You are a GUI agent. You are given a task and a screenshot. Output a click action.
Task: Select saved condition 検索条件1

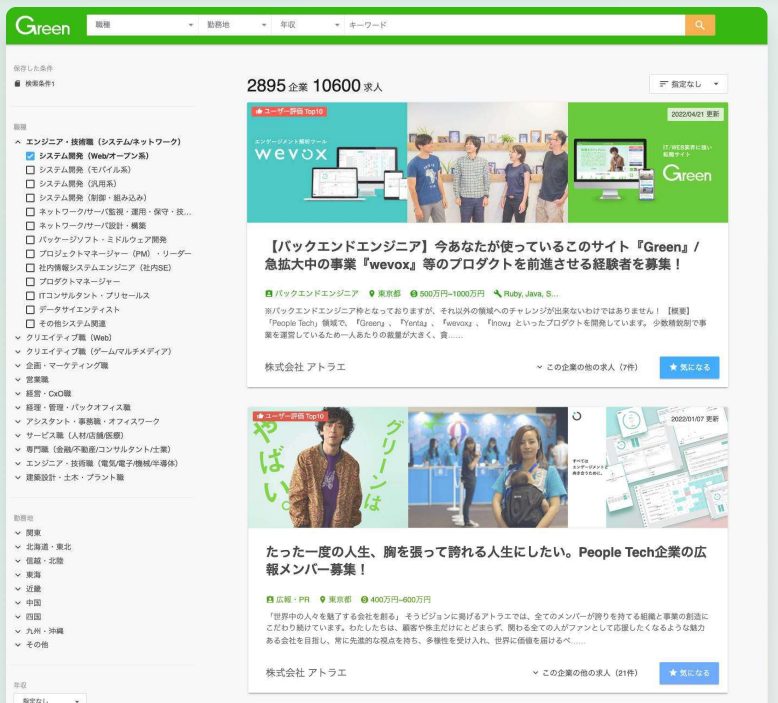[x=40, y=83]
